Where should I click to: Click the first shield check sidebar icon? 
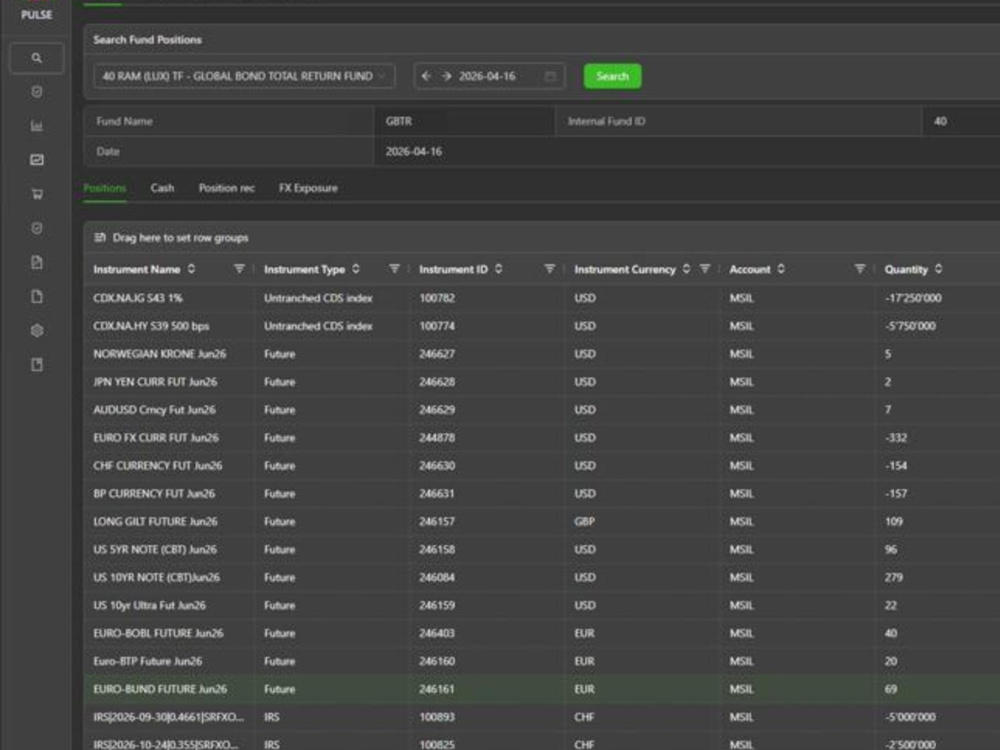point(36,92)
